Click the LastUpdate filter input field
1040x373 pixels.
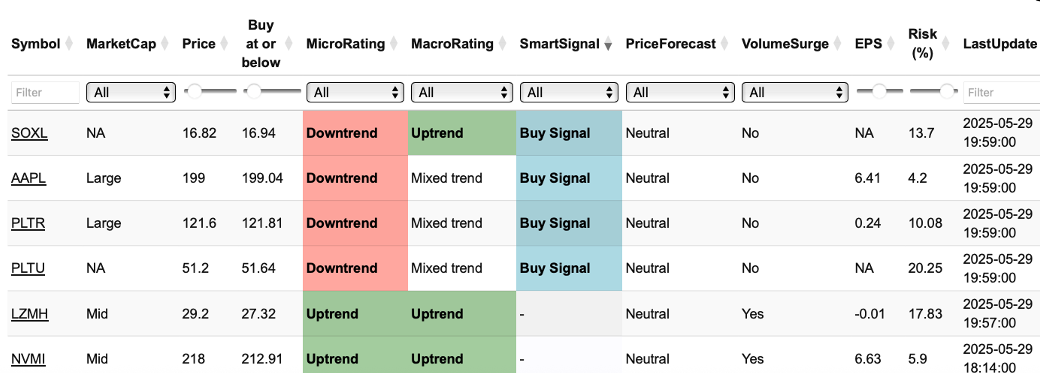(x=1002, y=92)
